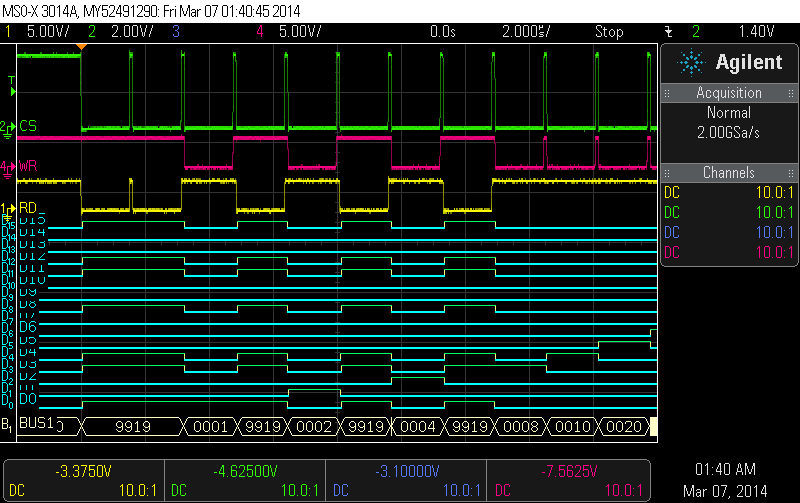Click the Agilent logo
This screenshot has height=503, width=800.
pos(730,62)
